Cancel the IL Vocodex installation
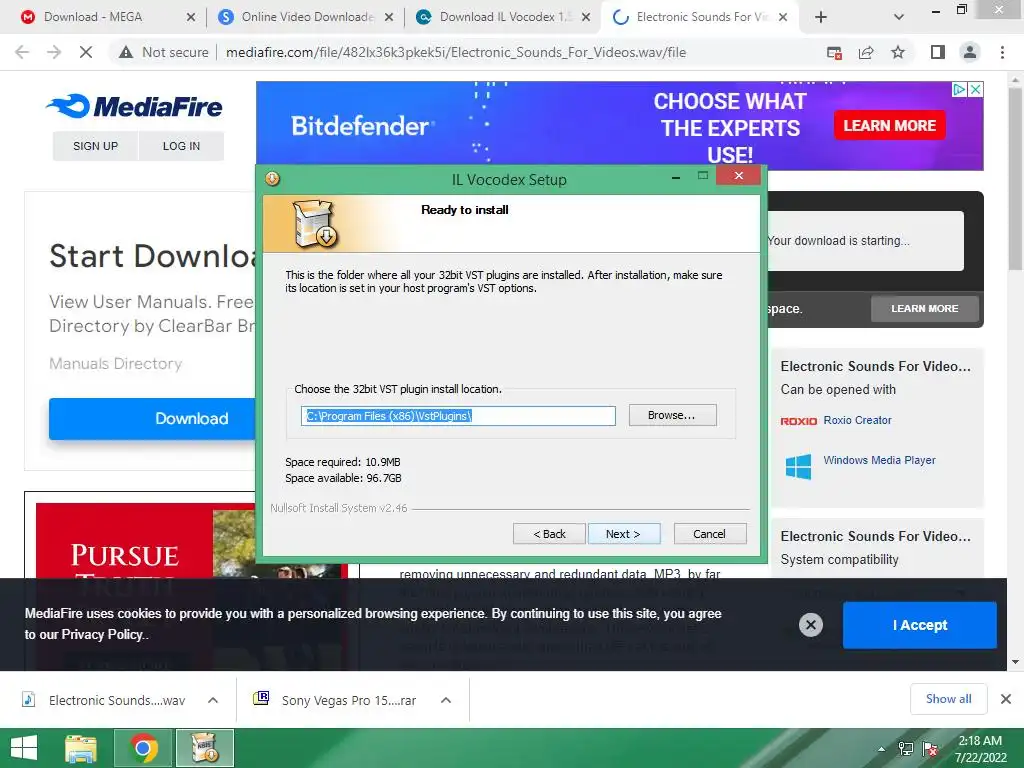 (x=709, y=534)
